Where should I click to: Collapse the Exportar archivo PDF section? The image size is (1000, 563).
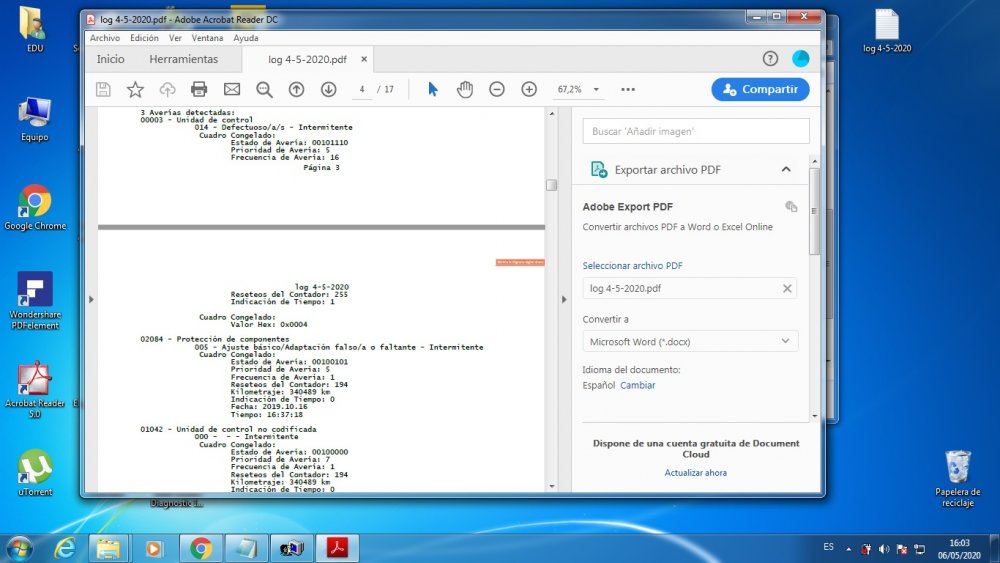point(786,170)
